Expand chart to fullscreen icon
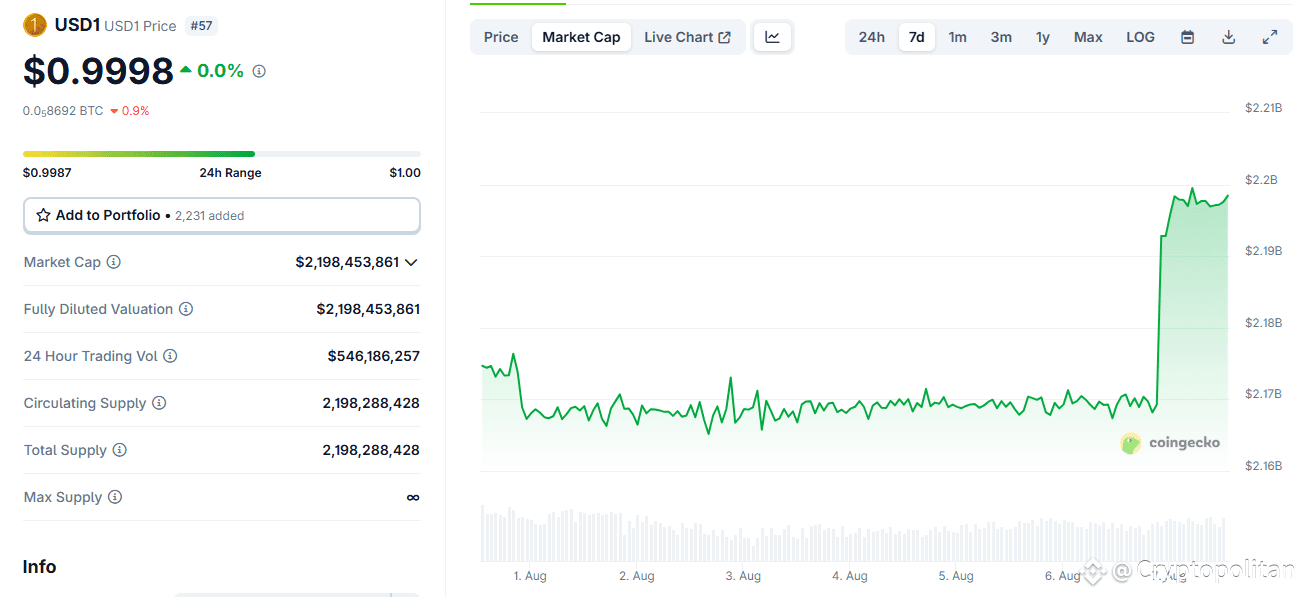Image resolution: width=1303 pixels, height=597 pixels. pyautogui.click(x=1270, y=37)
